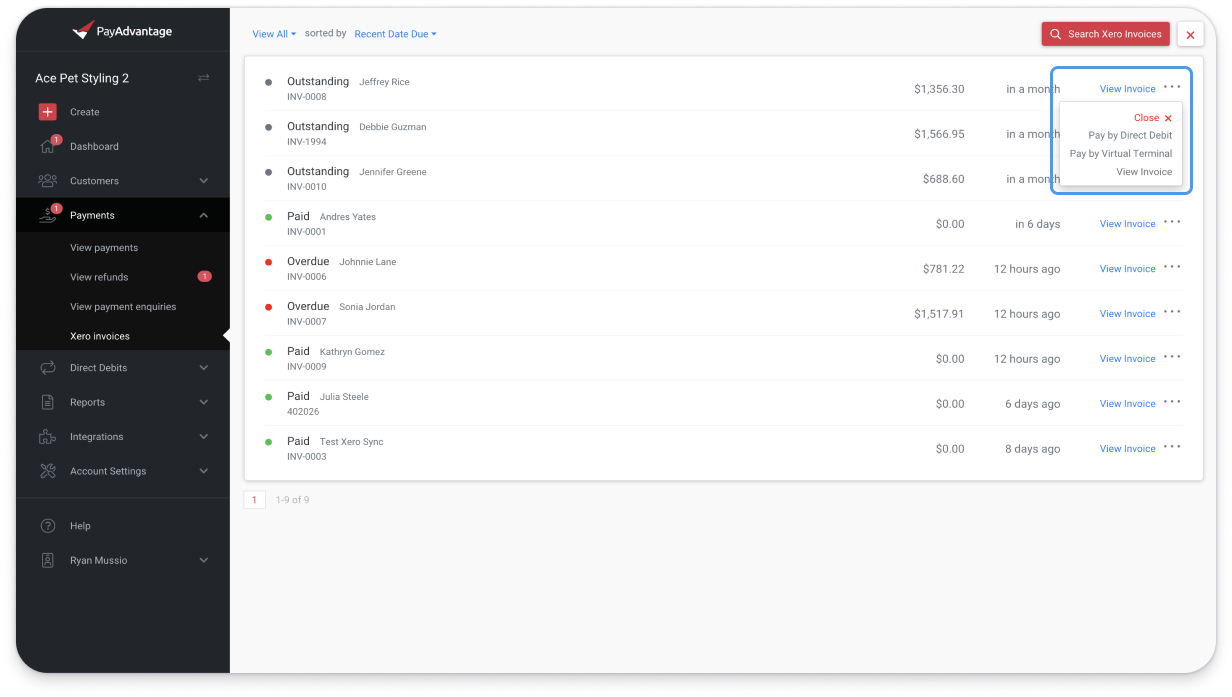Click the PayAdvantage logo
Image resolution: width=1232 pixels, height=697 pixels.
(x=122, y=31)
